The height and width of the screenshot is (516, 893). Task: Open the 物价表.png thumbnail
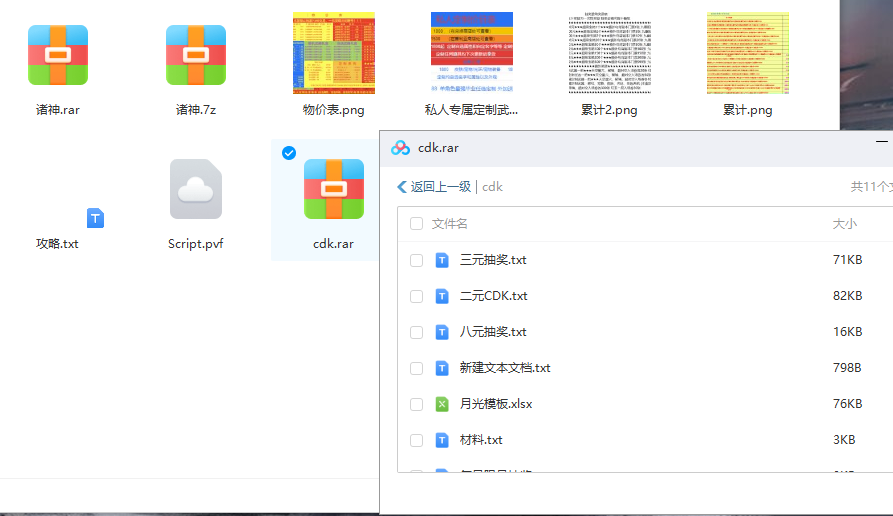click(333, 53)
